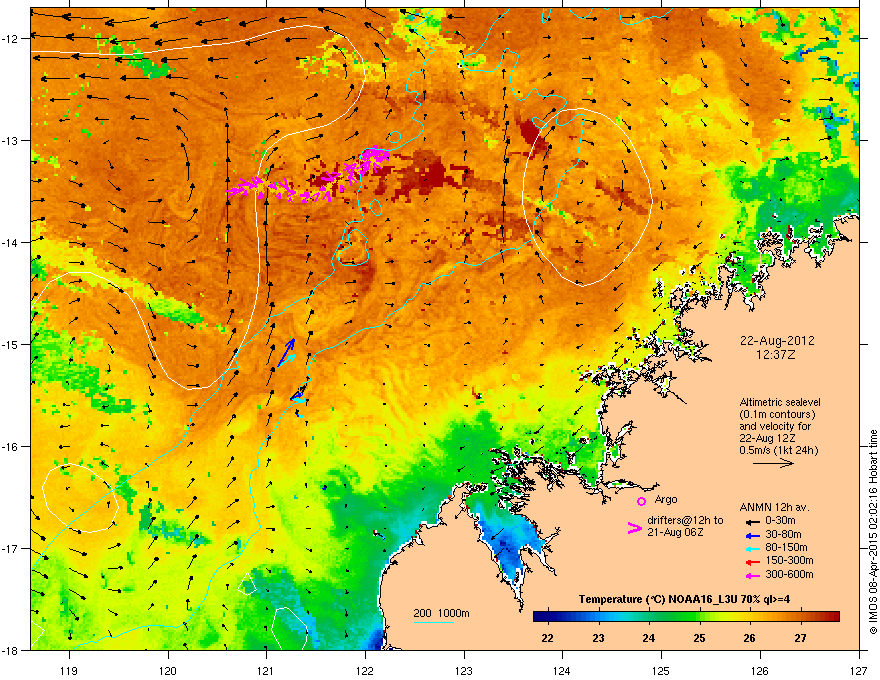Image resolution: width=880 pixels, height=680 pixels.
Task: Click the latitude axis label '-15'
Action: (x=10, y=344)
